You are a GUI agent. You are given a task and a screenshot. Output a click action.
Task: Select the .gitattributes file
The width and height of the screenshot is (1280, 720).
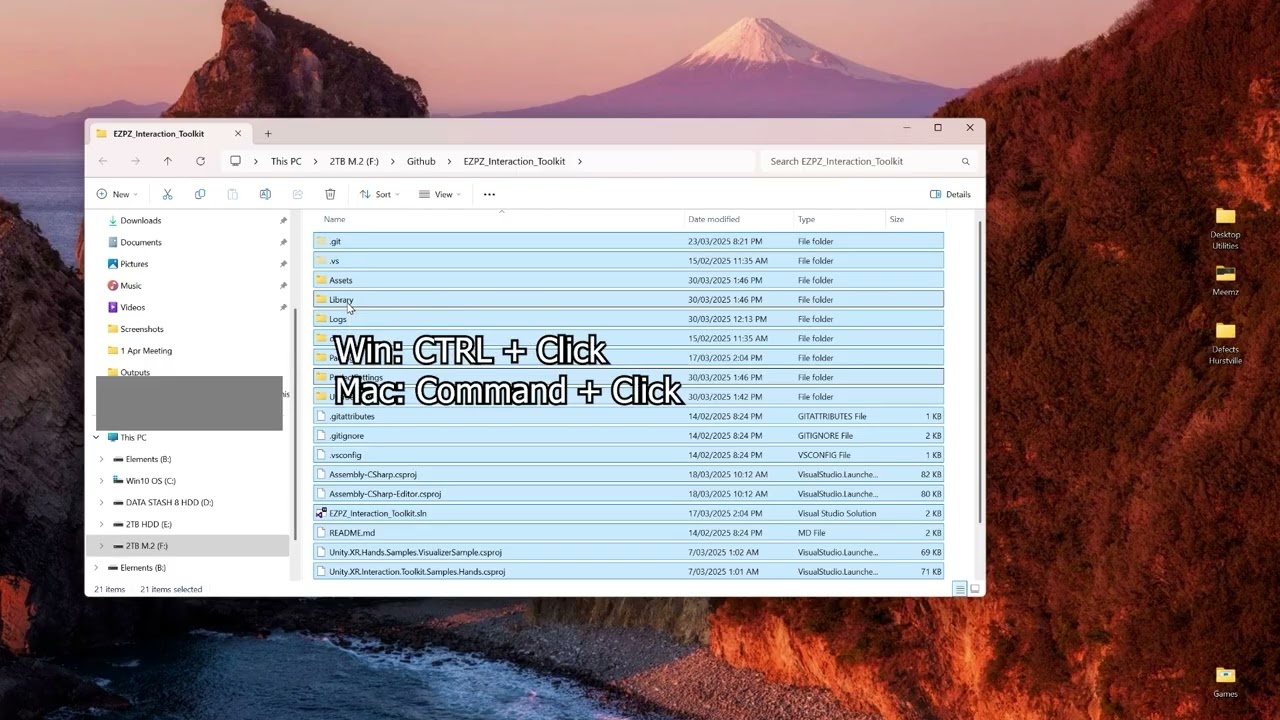pos(628,416)
